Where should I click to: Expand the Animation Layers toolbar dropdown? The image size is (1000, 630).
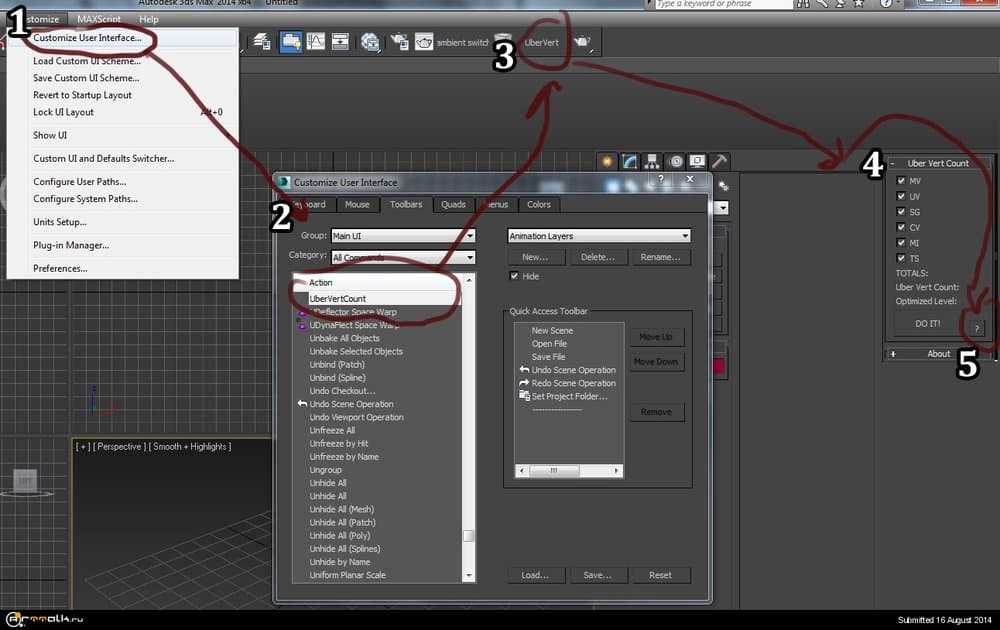[599, 236]
